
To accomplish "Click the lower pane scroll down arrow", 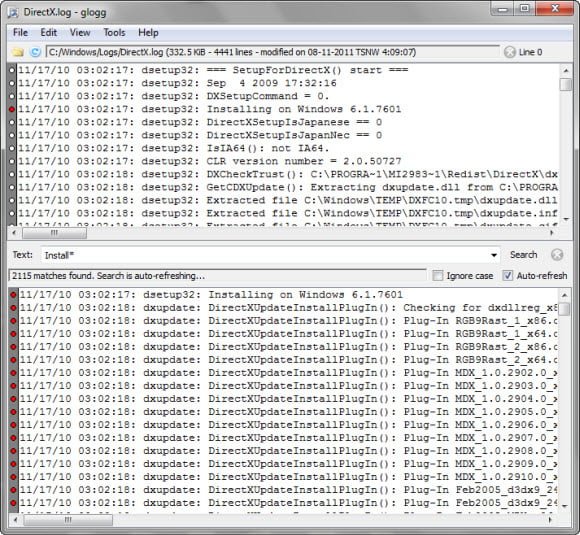I will pos(564,506).
